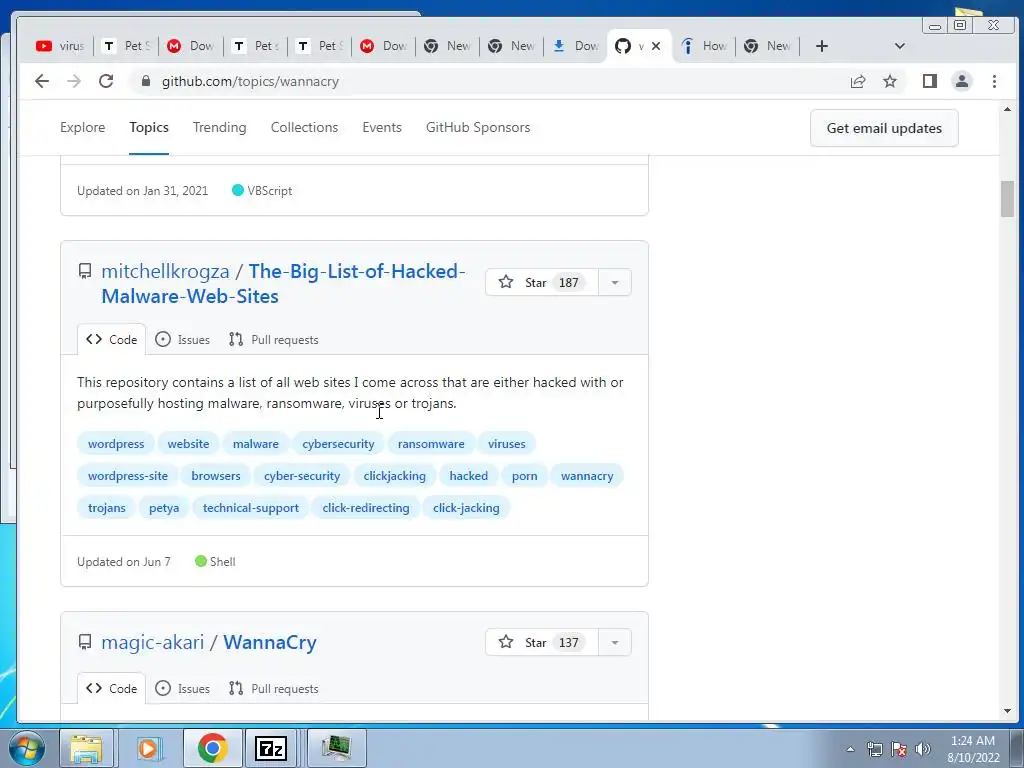The height and width of the screenshot is (768, 1024).
Task: Star the magic-akari WannaCry repository
Action: coord(541,642)
